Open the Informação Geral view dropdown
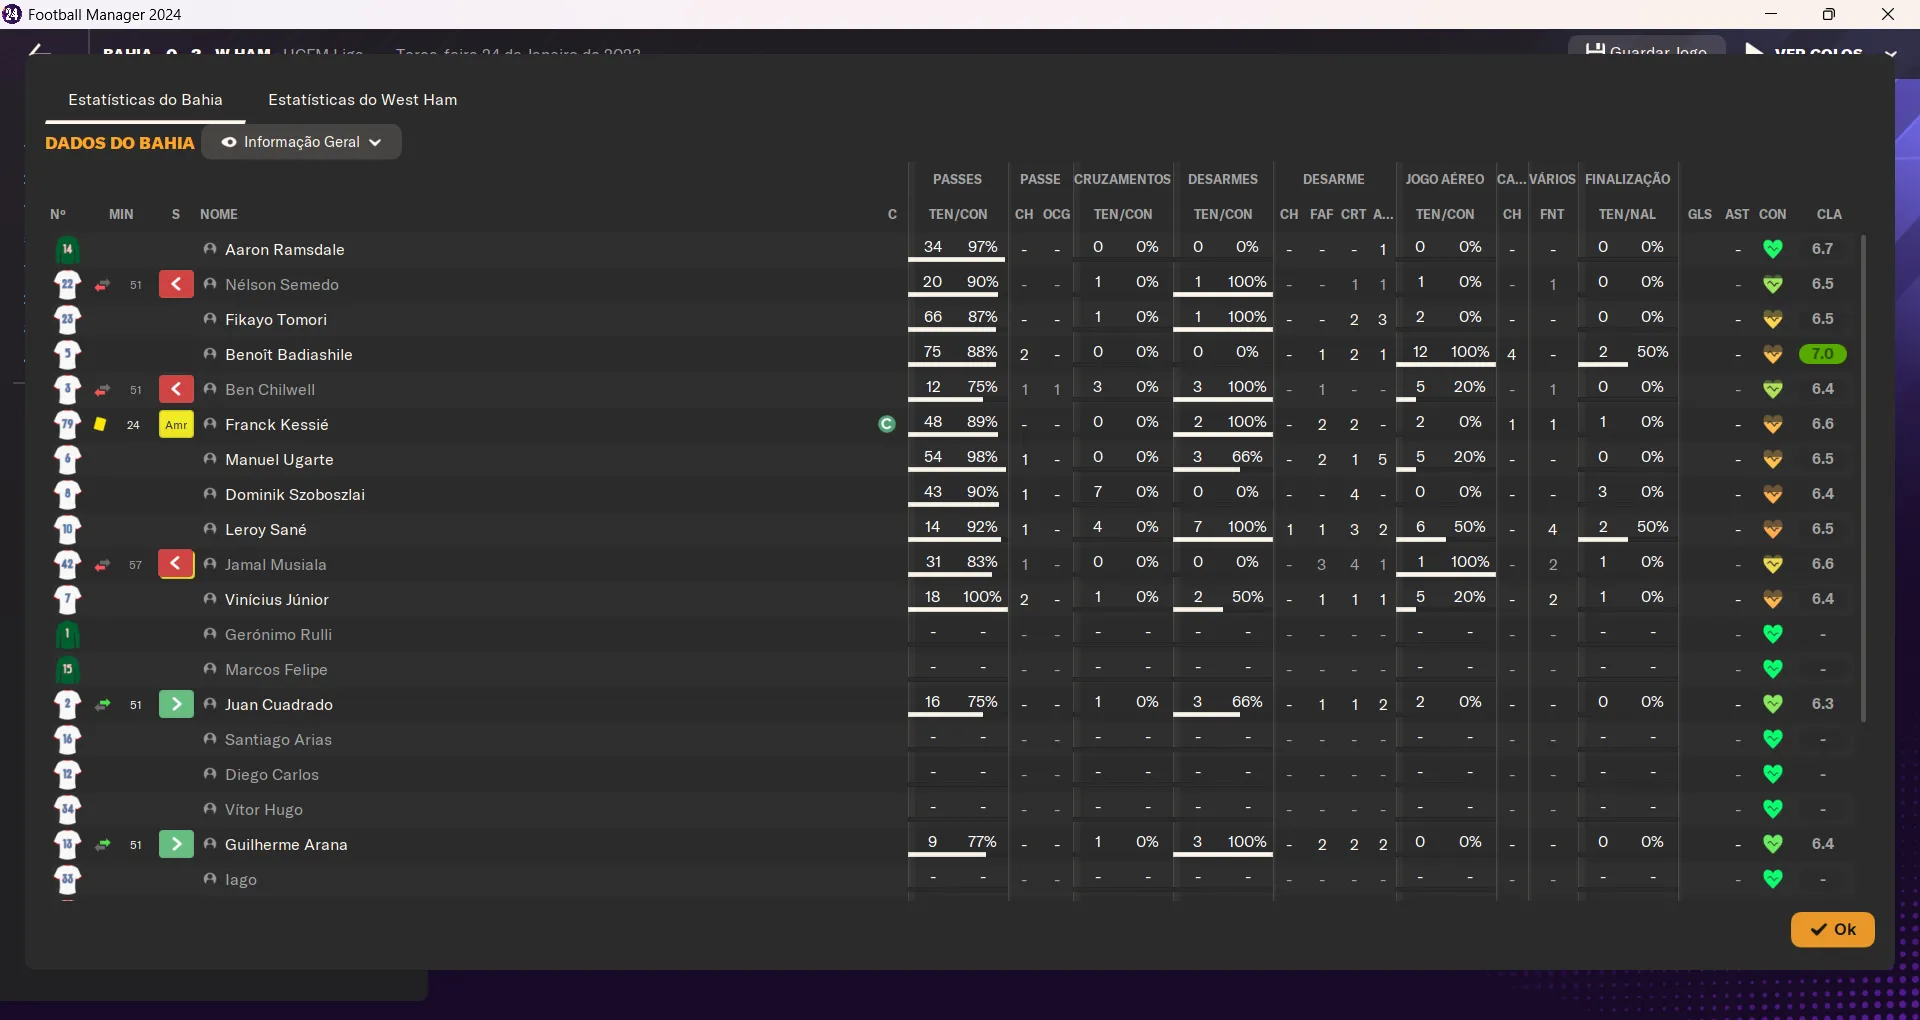This screenshot has width=1920, height=1020. click(302, 142)
